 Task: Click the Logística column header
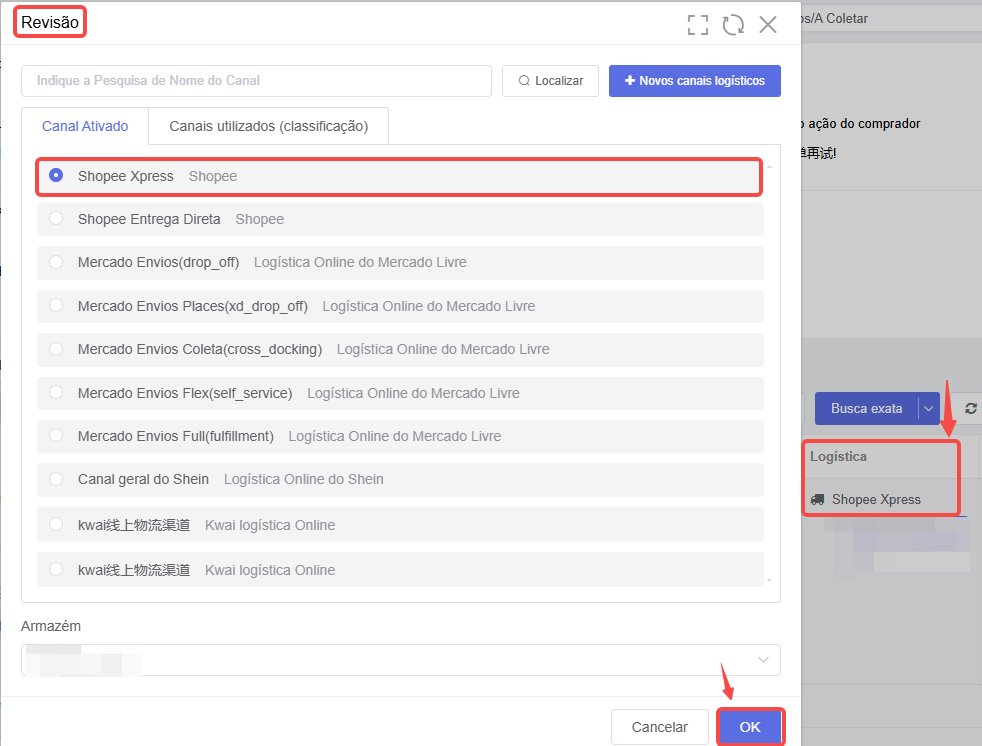click(839, 457)
